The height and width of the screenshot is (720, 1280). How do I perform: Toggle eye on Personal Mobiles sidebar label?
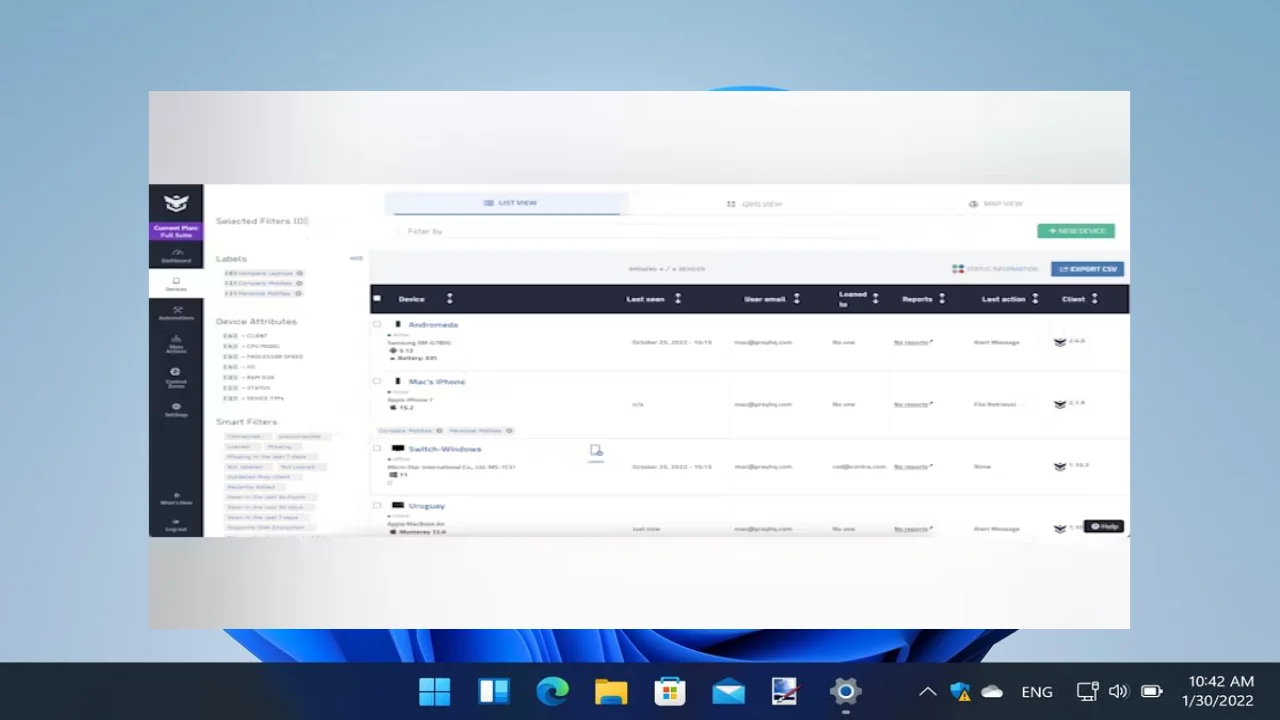tap(299, 293)
